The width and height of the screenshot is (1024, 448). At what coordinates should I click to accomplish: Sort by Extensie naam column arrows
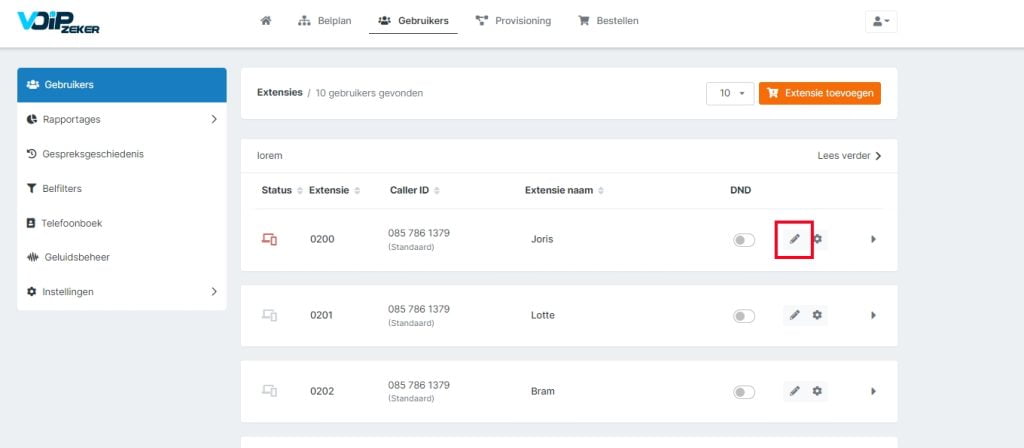(x=600, y=191)
